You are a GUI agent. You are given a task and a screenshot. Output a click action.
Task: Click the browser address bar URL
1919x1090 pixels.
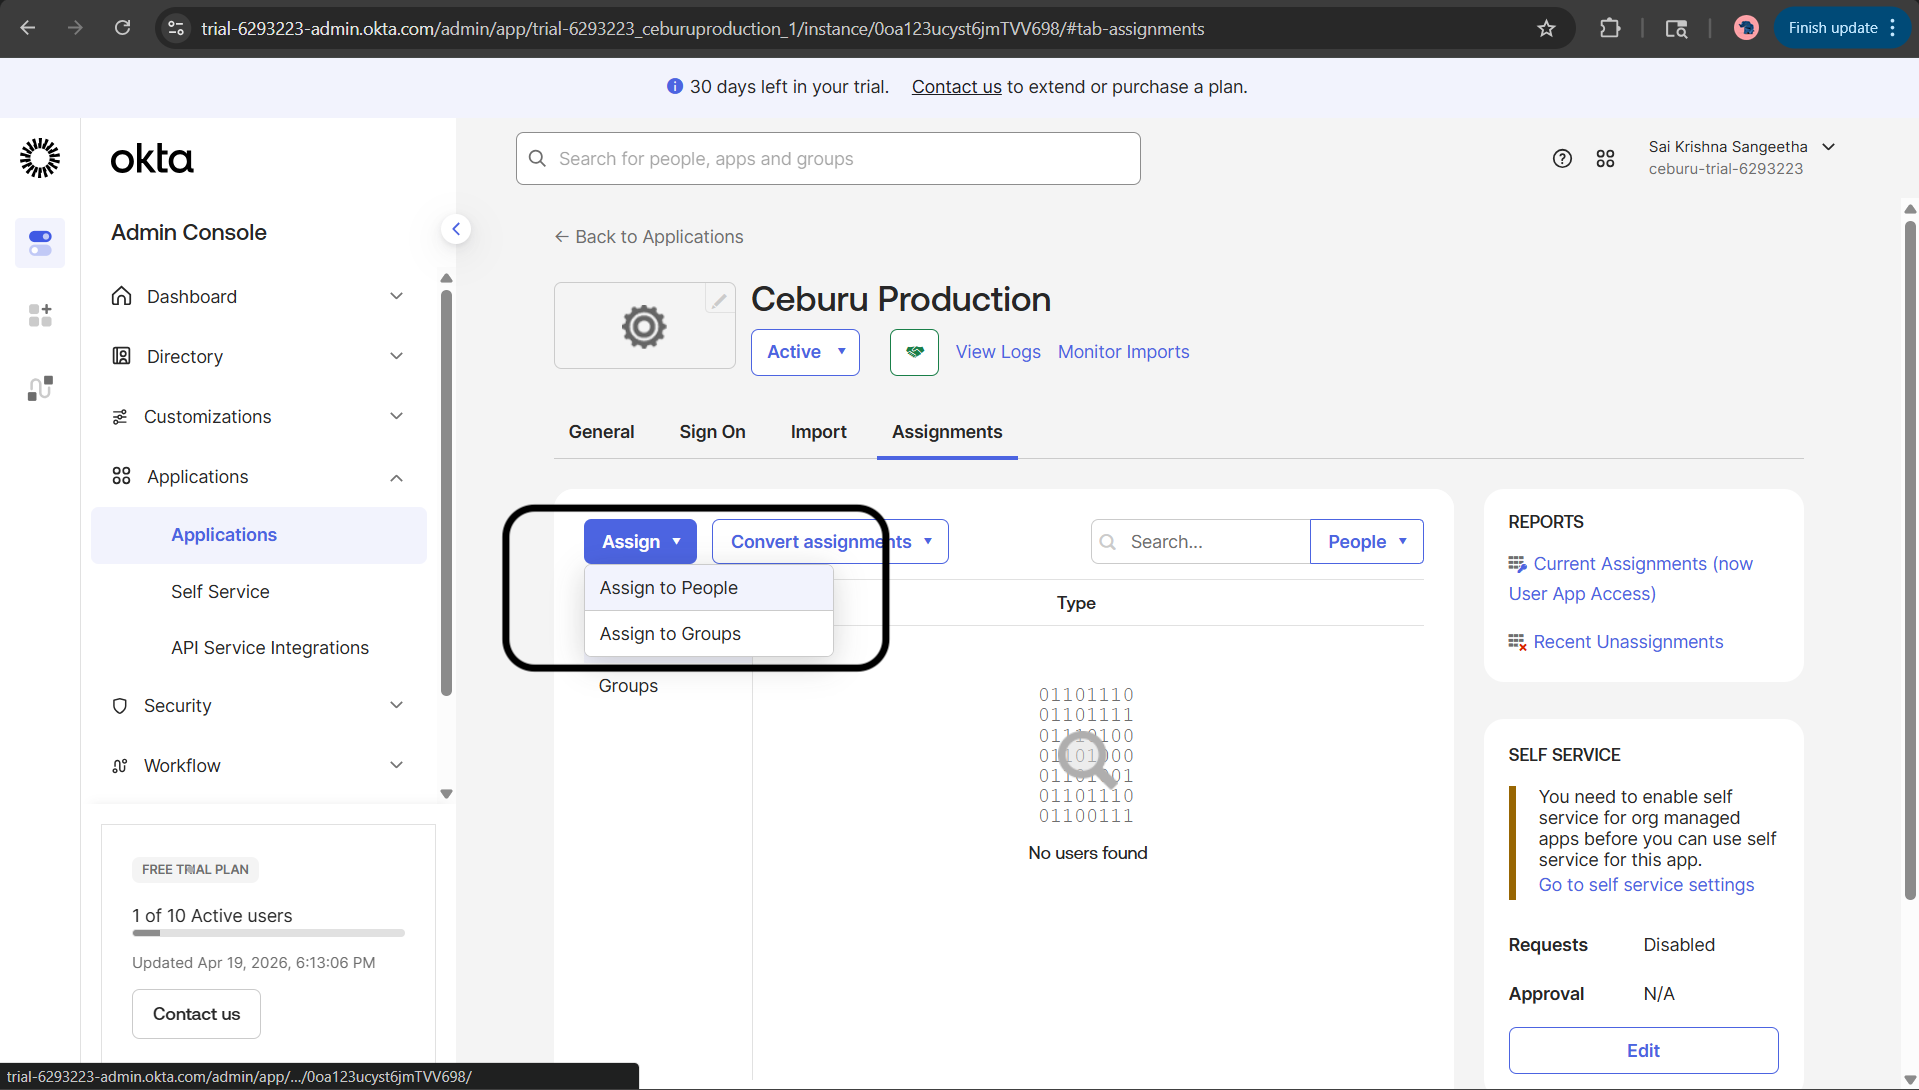[702, 28]
